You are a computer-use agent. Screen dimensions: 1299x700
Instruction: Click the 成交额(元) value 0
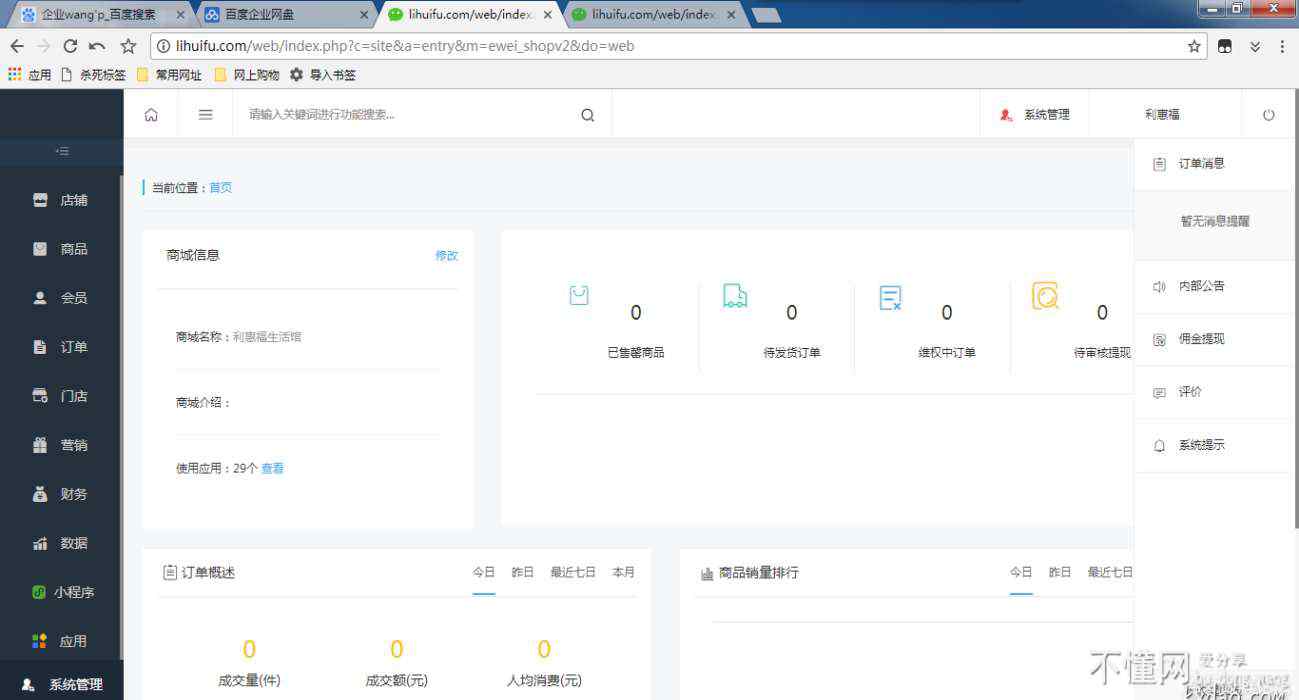tap(396, 650)
